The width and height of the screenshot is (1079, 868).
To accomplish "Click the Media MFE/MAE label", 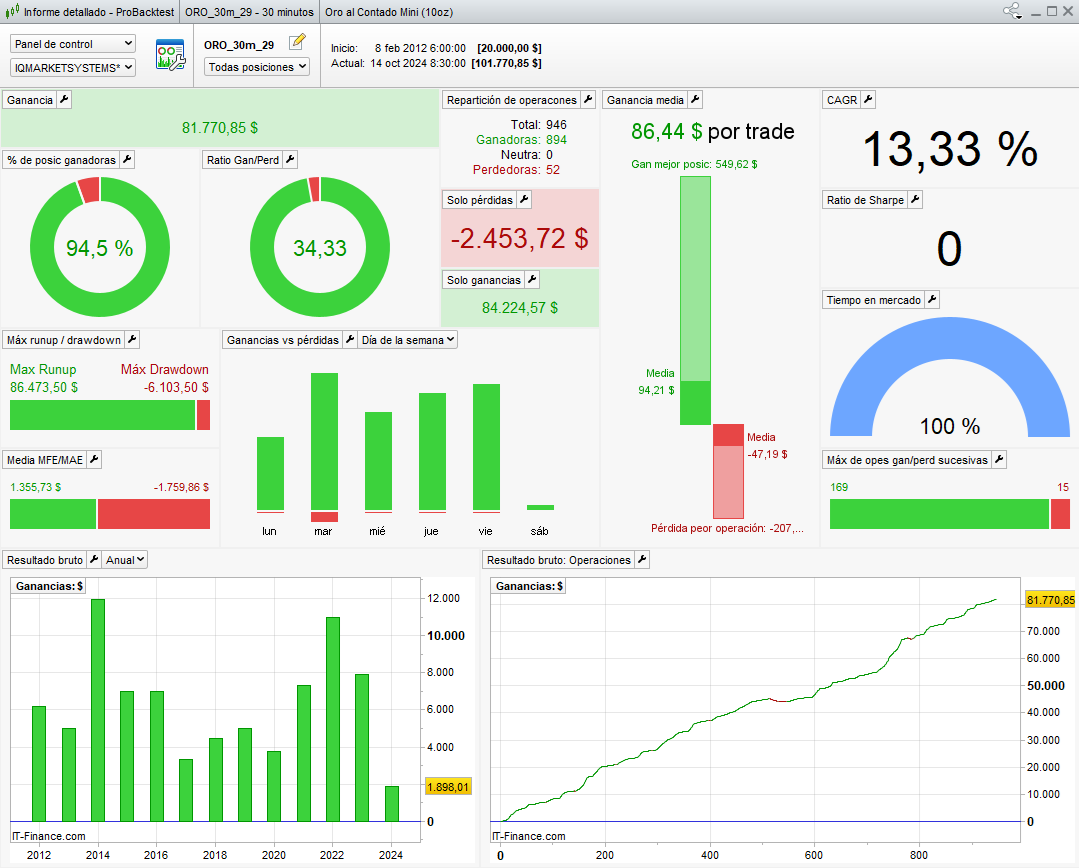I will tap(45, 460).
